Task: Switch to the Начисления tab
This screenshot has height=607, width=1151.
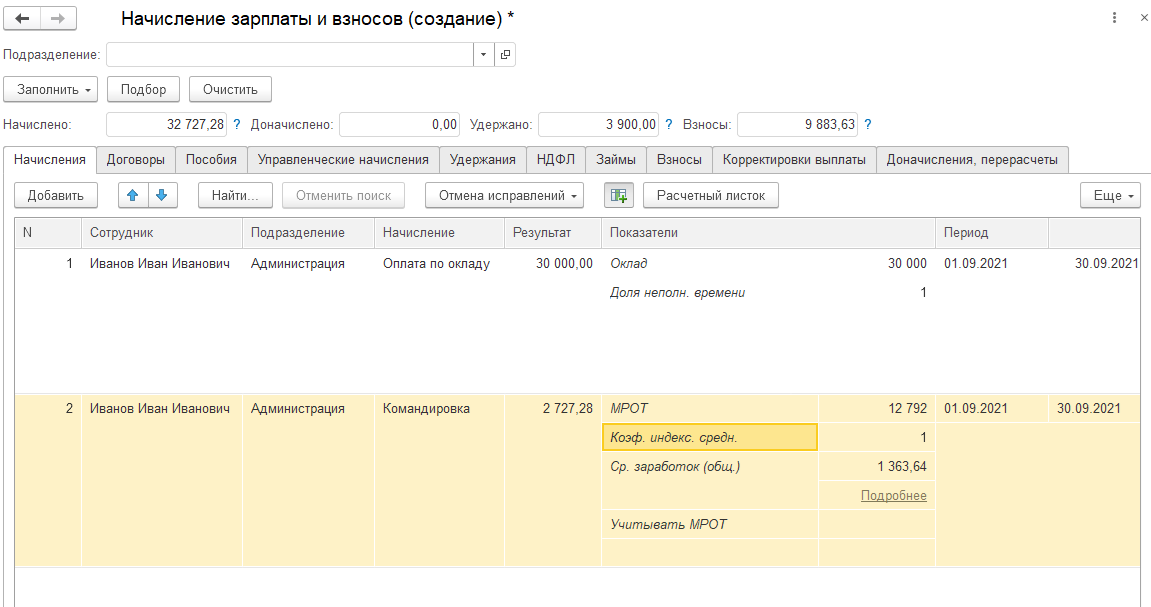Action: click(x=50, y=159)
